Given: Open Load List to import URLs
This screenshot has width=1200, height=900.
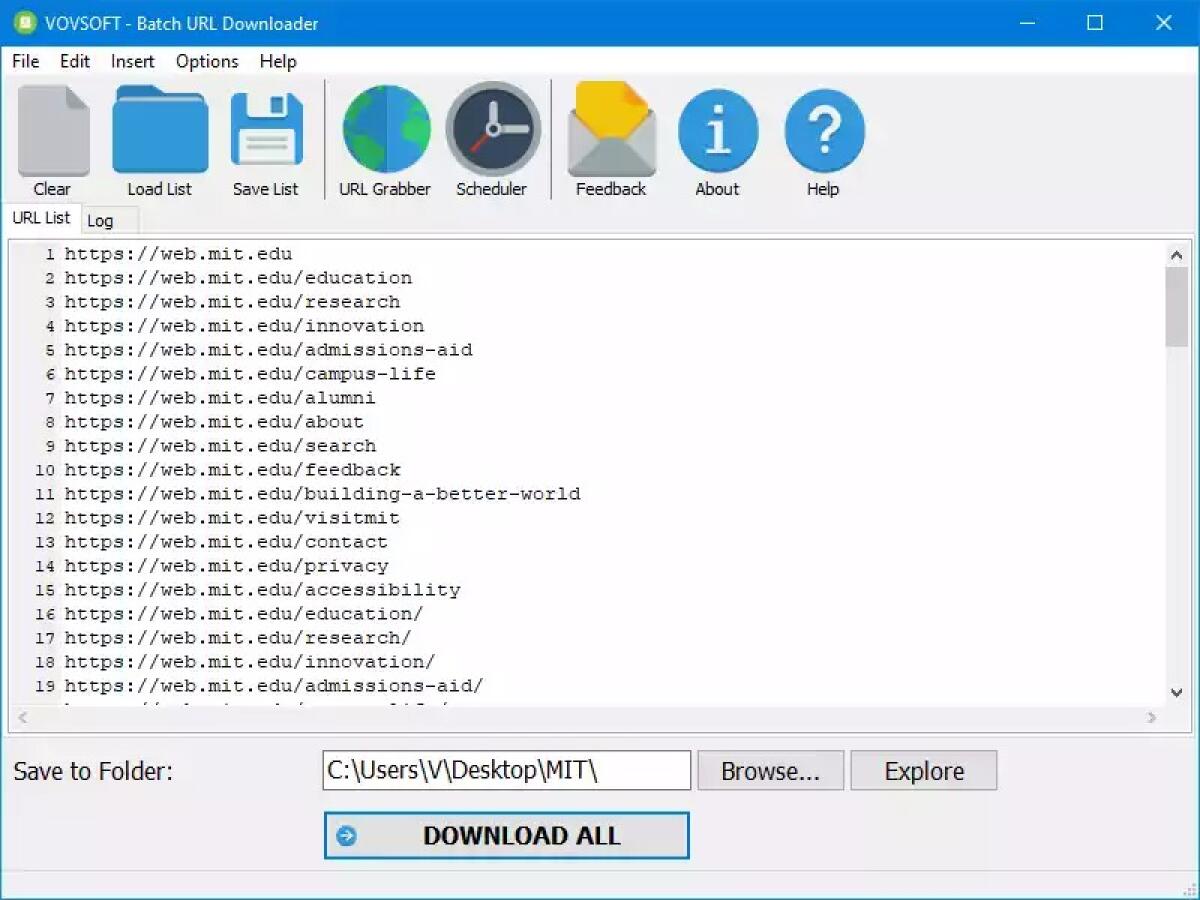Looking at the screenshot, I should point(160,130).
